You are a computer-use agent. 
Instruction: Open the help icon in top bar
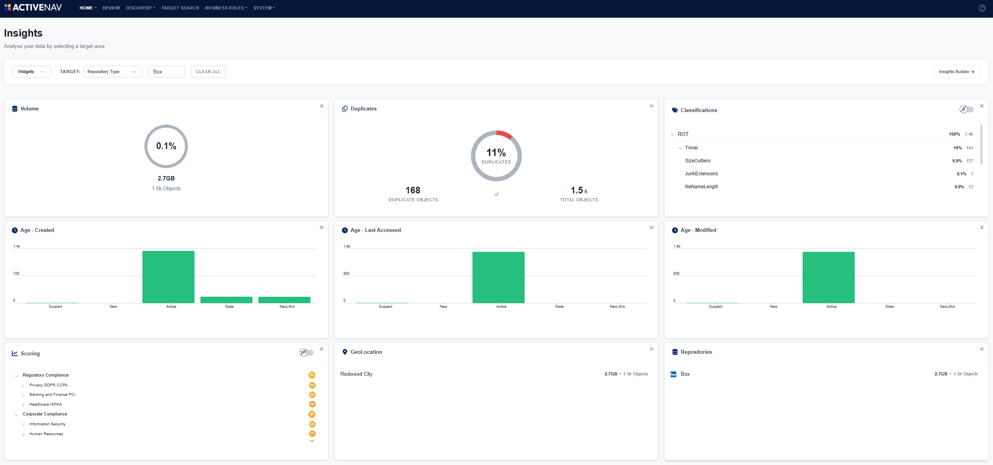pos(982,8)
